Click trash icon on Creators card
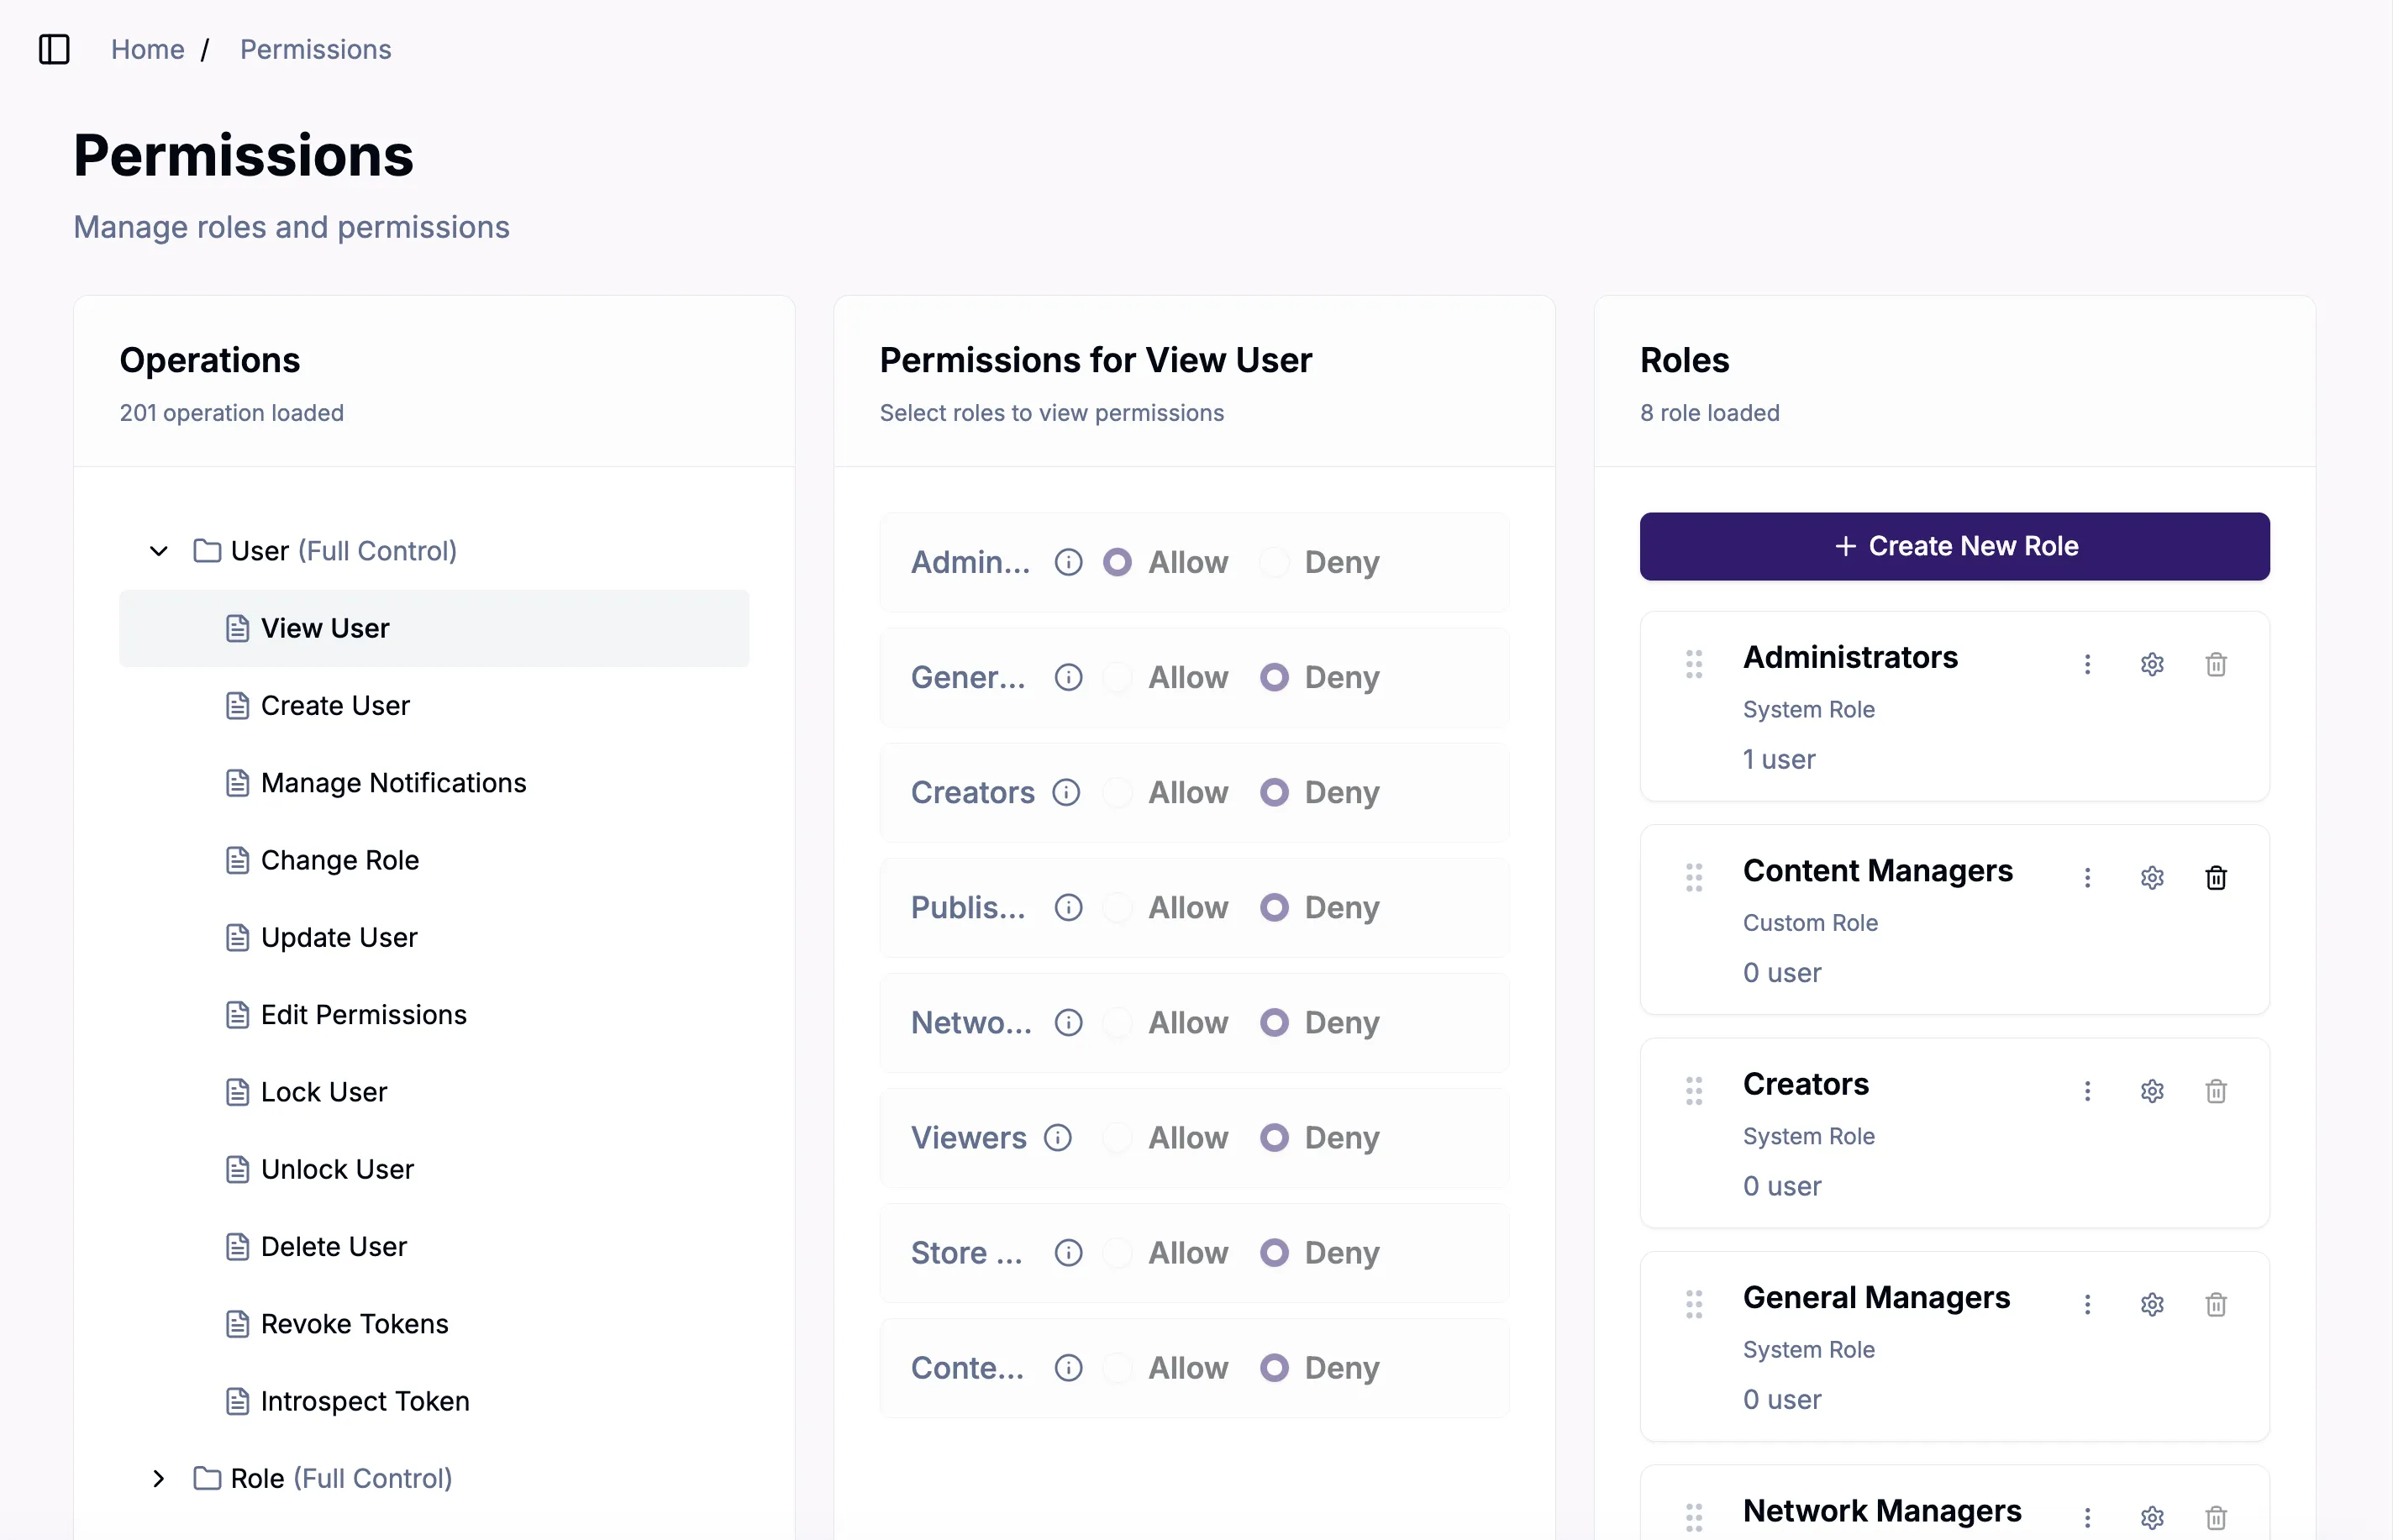Viewport: 2393px width, 1540px height. click(2216, 1091)
